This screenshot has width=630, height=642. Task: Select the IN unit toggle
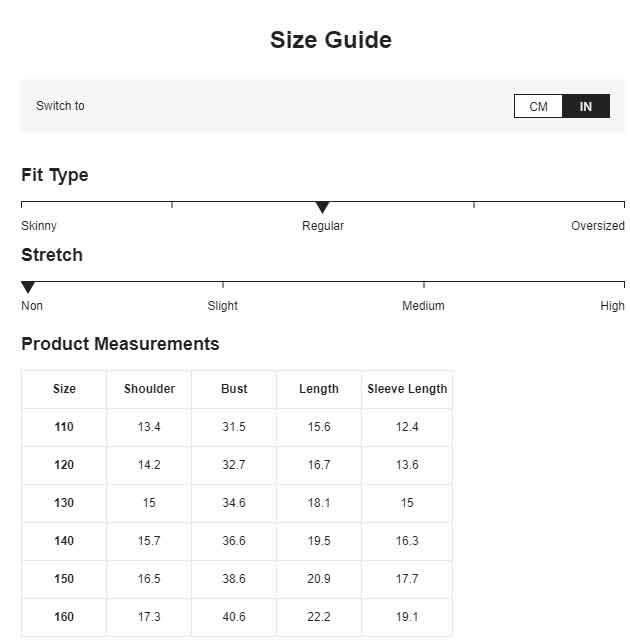click(585, 106)
